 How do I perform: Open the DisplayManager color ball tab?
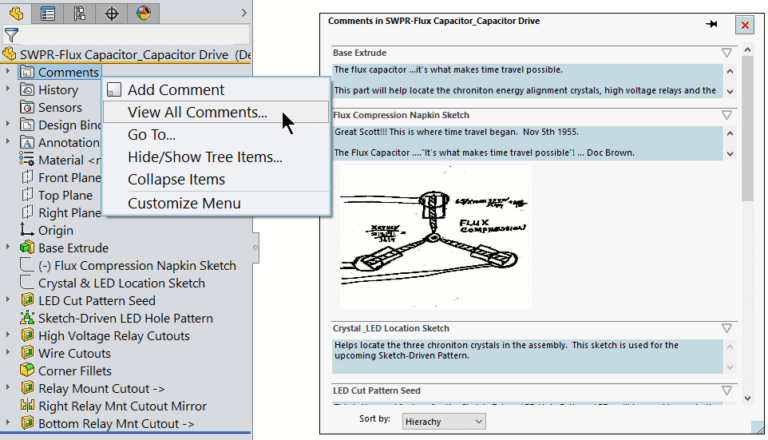144,13
